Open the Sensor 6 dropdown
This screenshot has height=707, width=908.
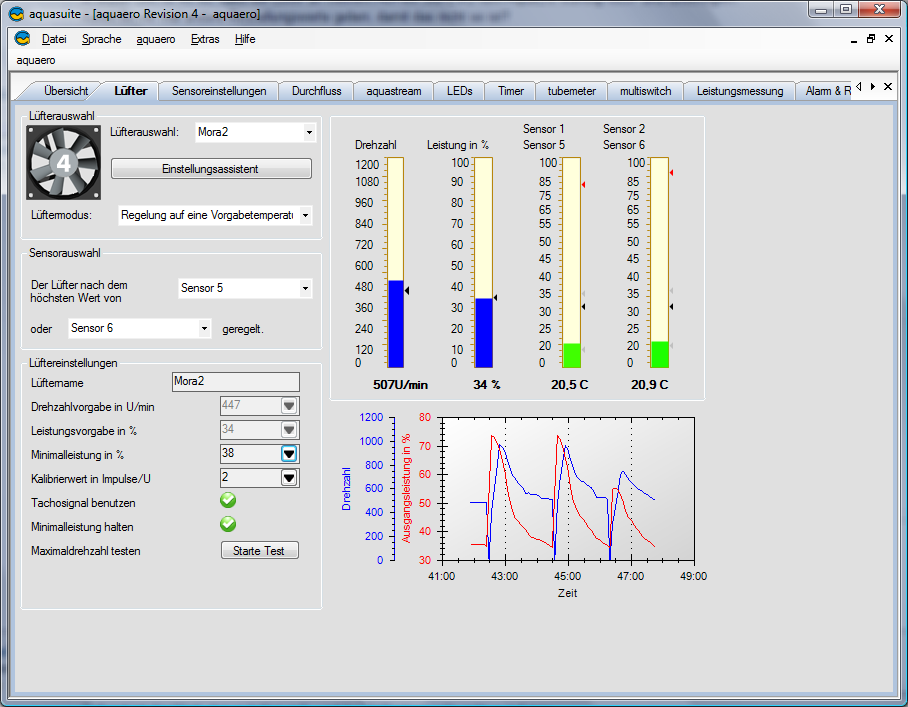pyautogui.click(x=204, y=328)
